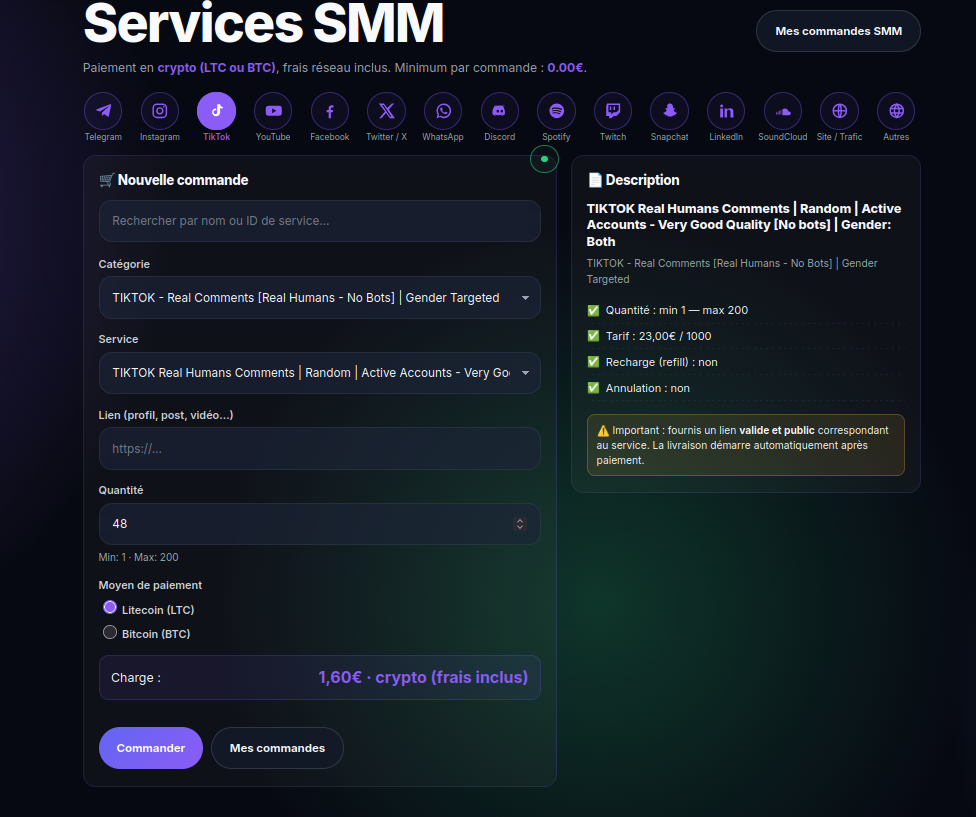Viewport: 976px width, 817px height.
Task: Open the SoundCloud services icon
Action: pos(783,111)
